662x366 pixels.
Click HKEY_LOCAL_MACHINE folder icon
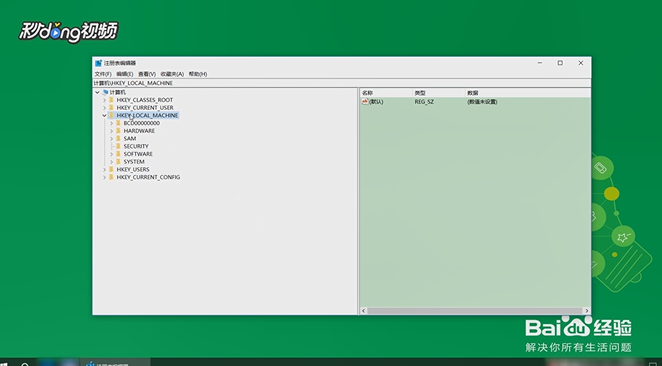[x=111, y=115]
